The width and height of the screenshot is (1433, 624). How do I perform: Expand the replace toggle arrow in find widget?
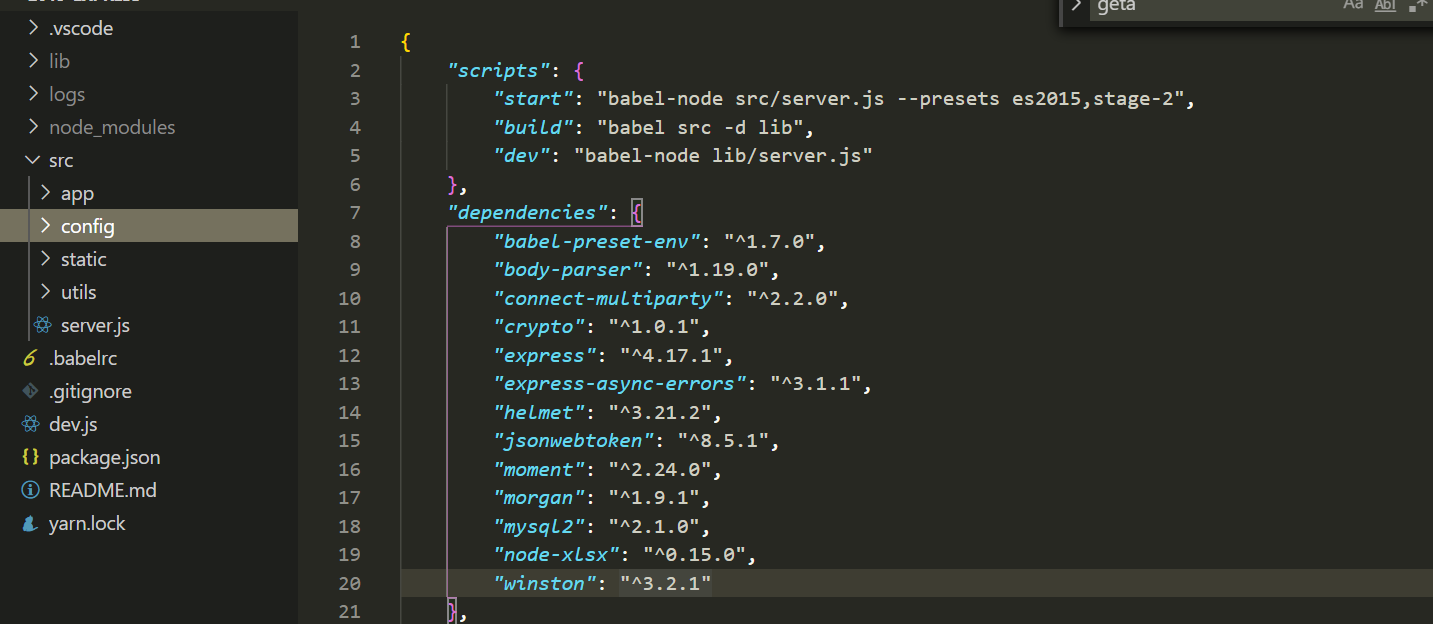click(1076, 5)
